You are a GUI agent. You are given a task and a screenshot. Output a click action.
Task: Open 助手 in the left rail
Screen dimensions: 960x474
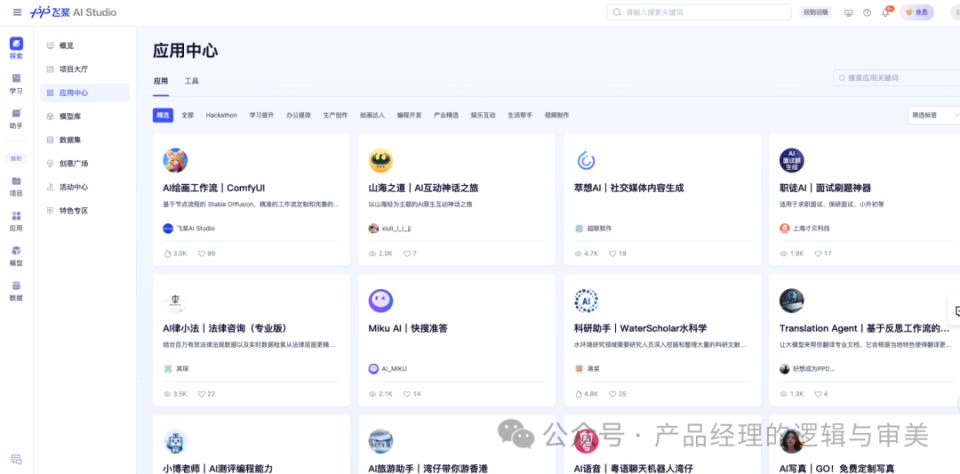coord(16,118)
